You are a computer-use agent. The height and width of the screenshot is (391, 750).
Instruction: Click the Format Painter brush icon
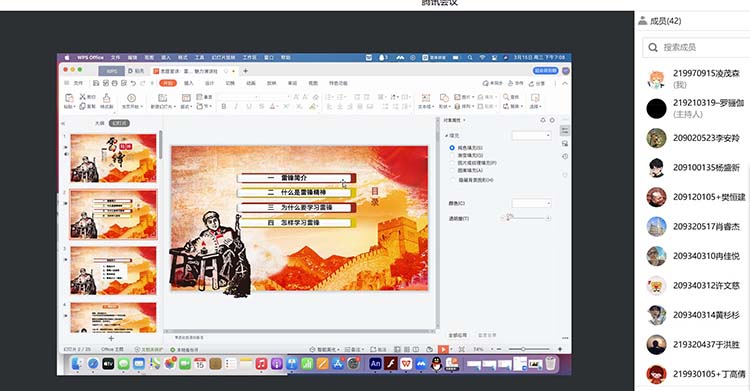[x=107, y=98]
